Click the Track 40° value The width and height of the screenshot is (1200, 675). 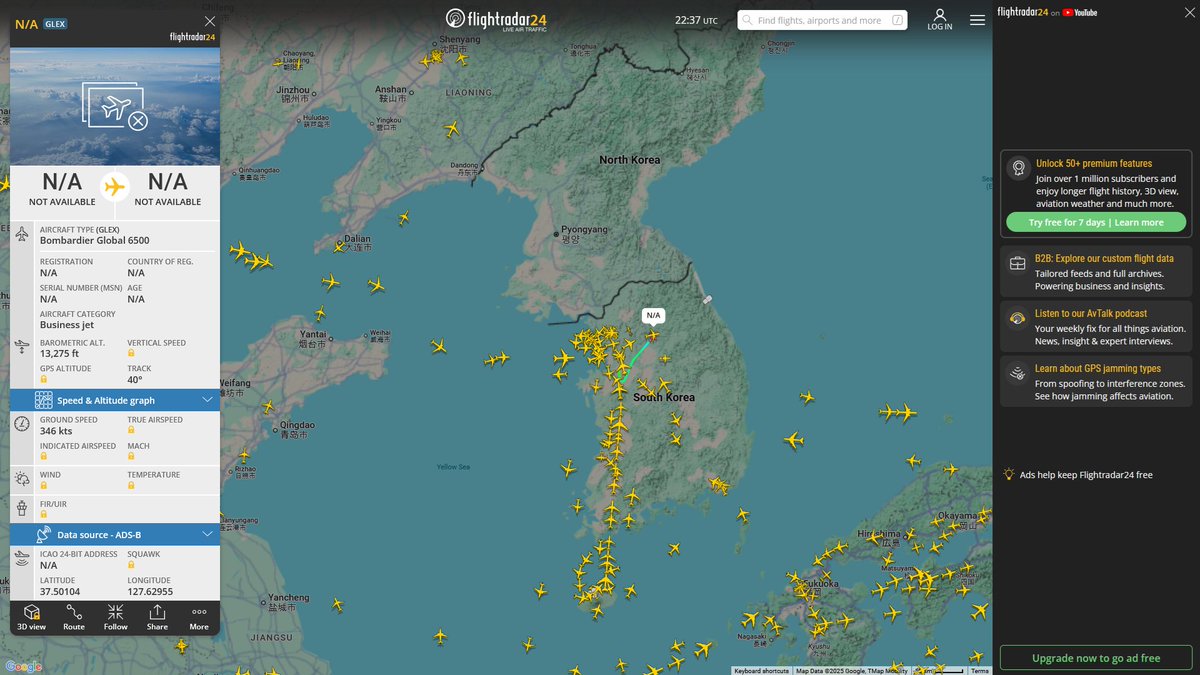coord(134,379)
